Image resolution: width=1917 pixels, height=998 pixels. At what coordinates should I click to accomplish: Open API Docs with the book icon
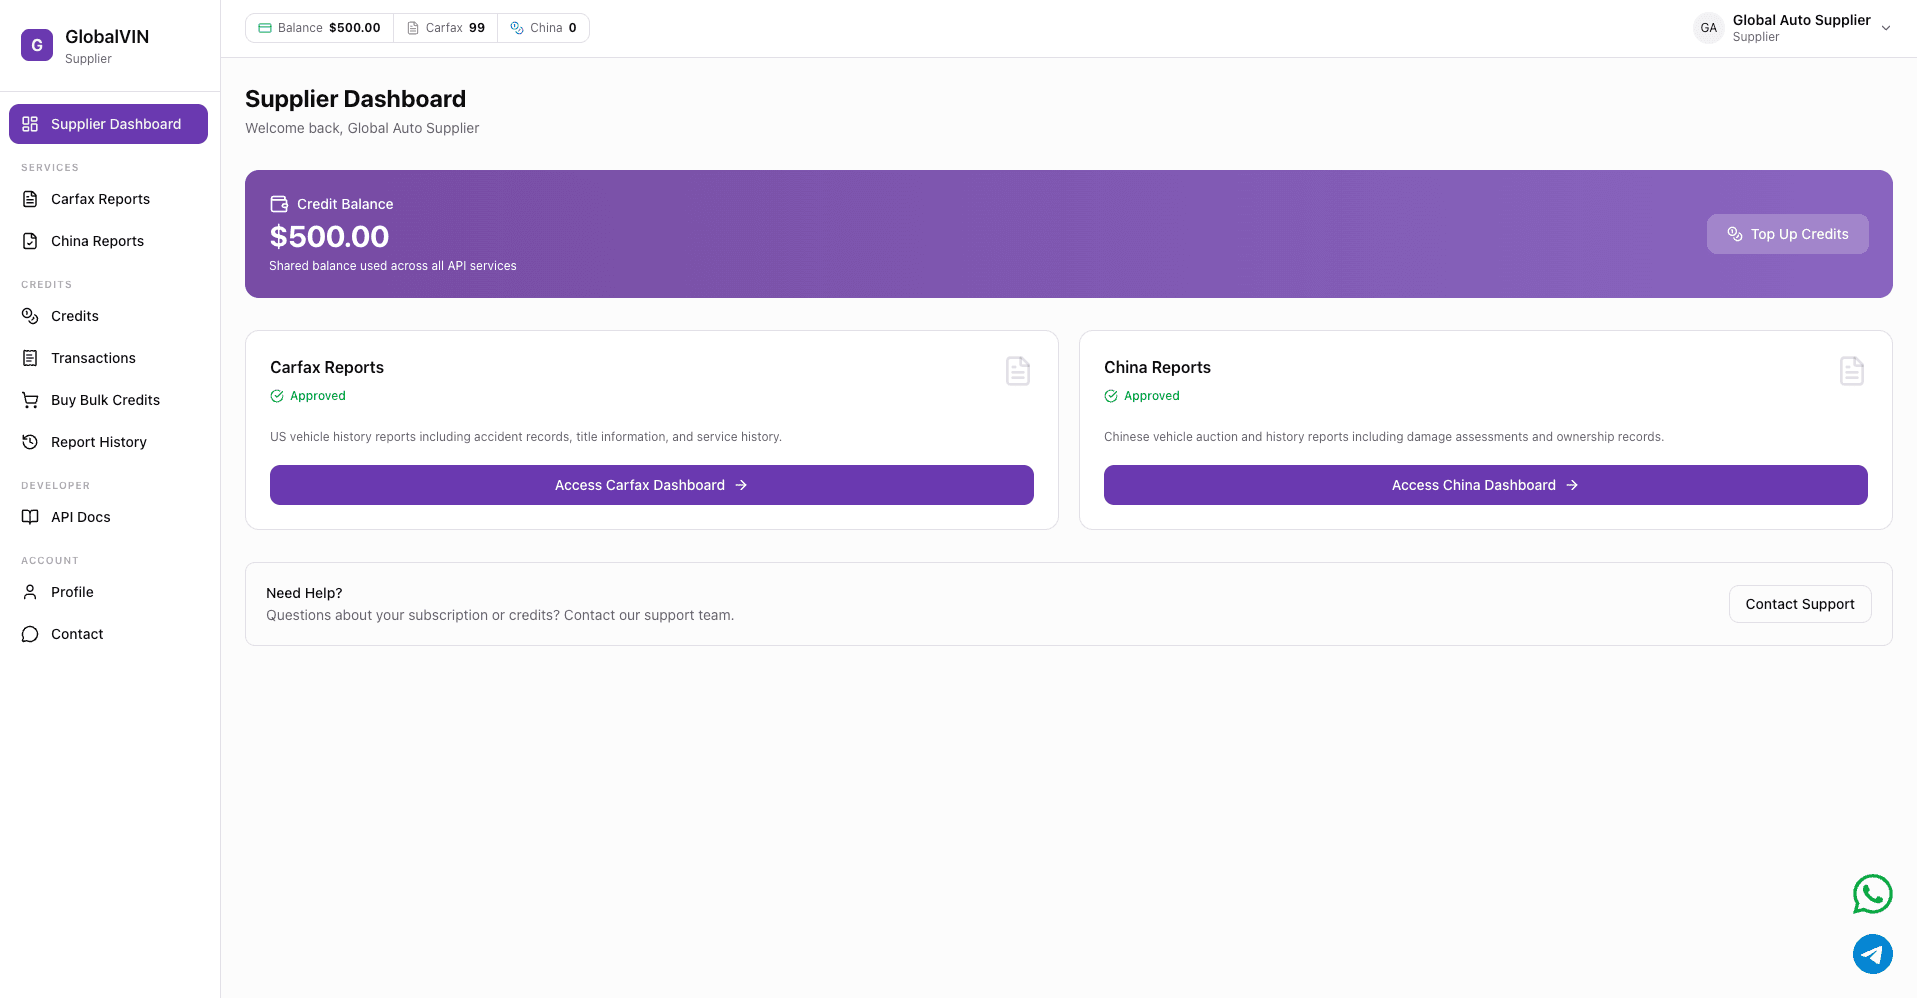coord(29,517)
